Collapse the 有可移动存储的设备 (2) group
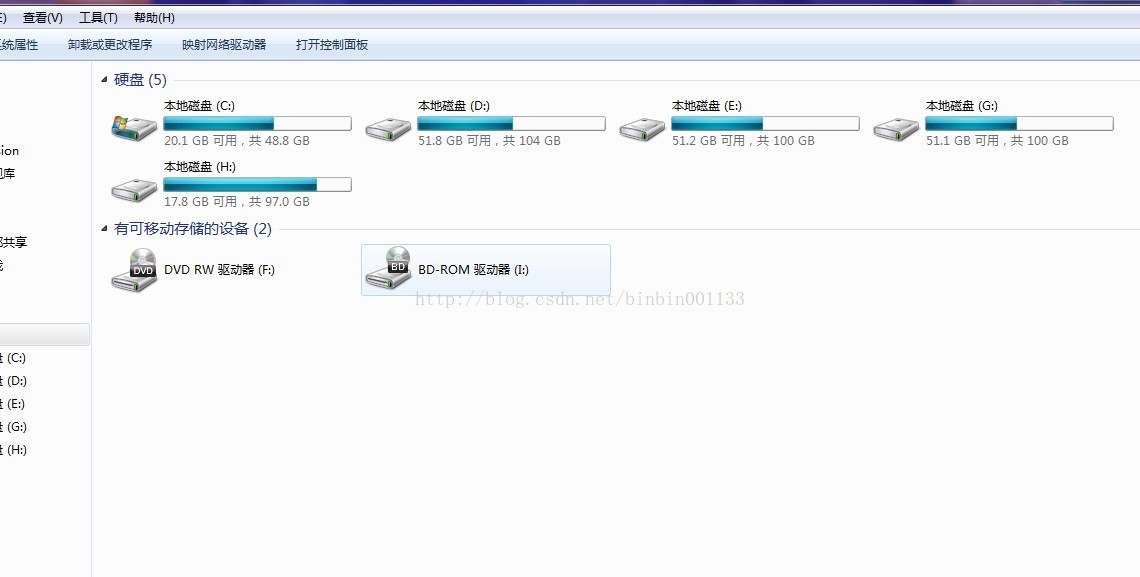This screenshot has height=577, width=1140. (x=104, y=229)
